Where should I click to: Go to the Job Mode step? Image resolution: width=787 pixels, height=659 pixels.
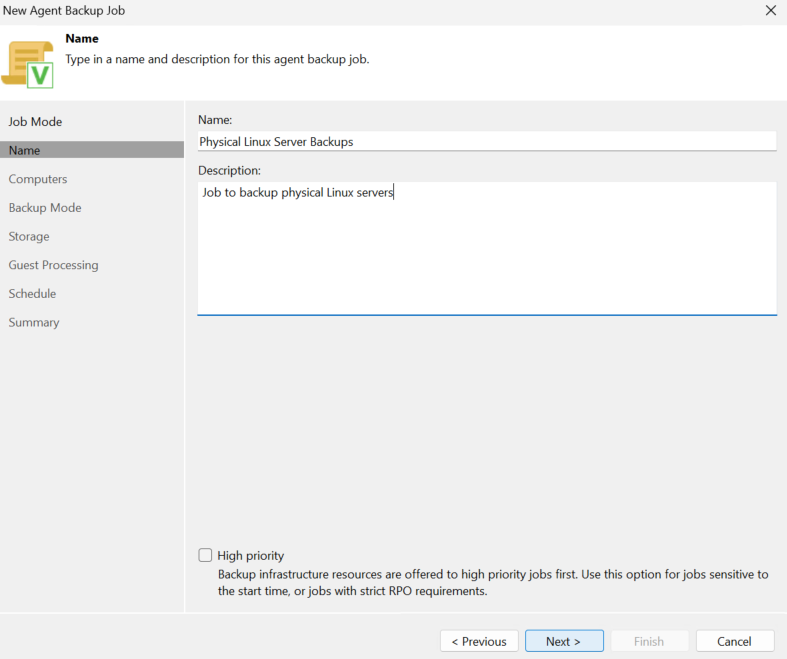click(35, 122)
